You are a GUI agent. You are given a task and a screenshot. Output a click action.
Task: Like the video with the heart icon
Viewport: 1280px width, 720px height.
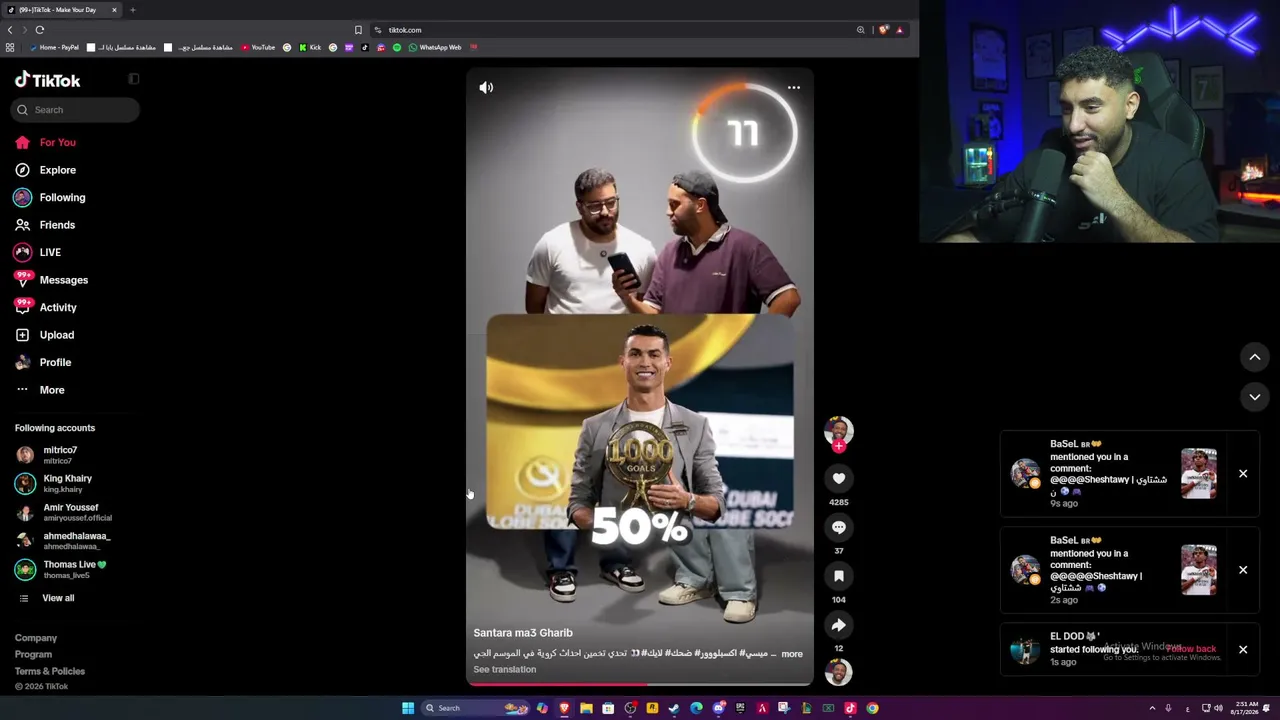click(x=839, y=478)
